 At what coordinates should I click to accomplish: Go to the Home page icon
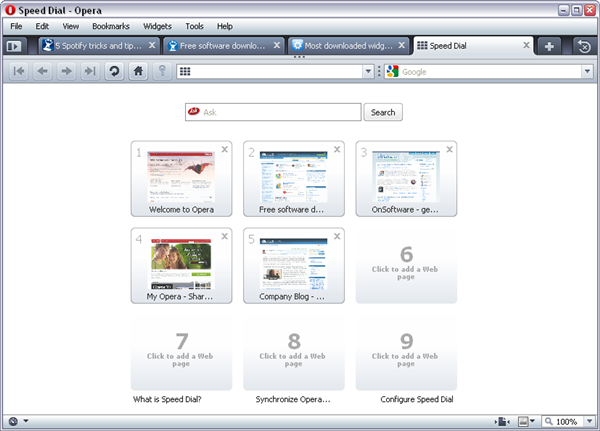coord(139,71)
